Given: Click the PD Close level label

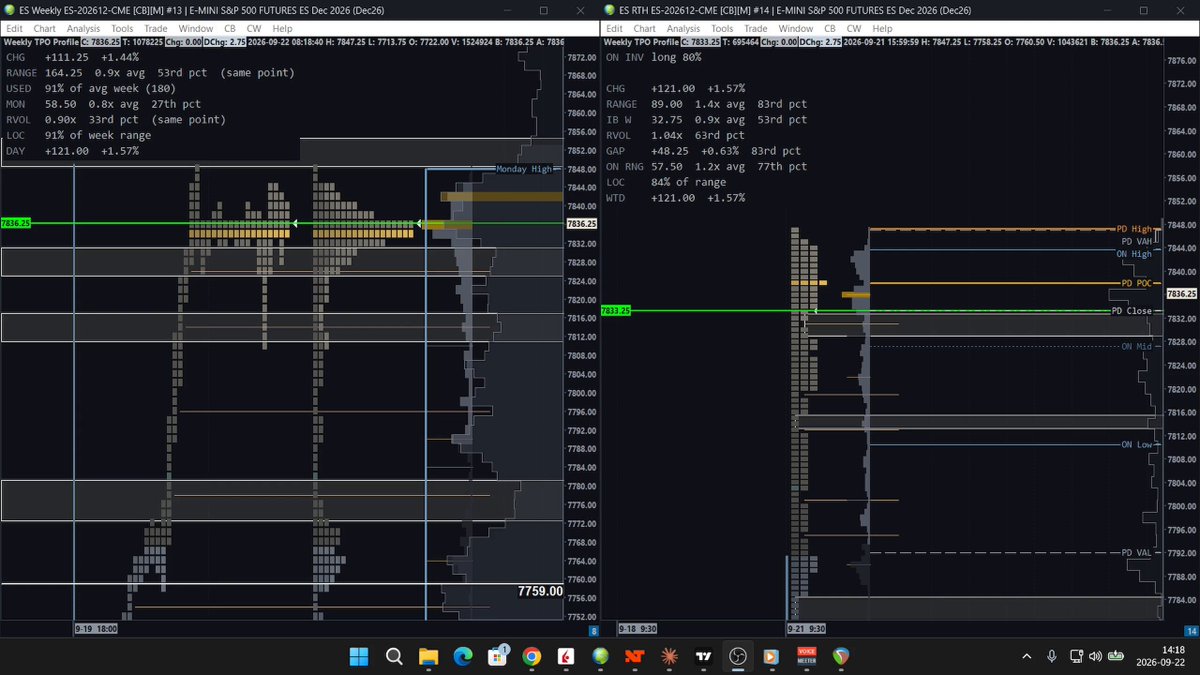Looking at the screenshot, I should click(1133, 311).
